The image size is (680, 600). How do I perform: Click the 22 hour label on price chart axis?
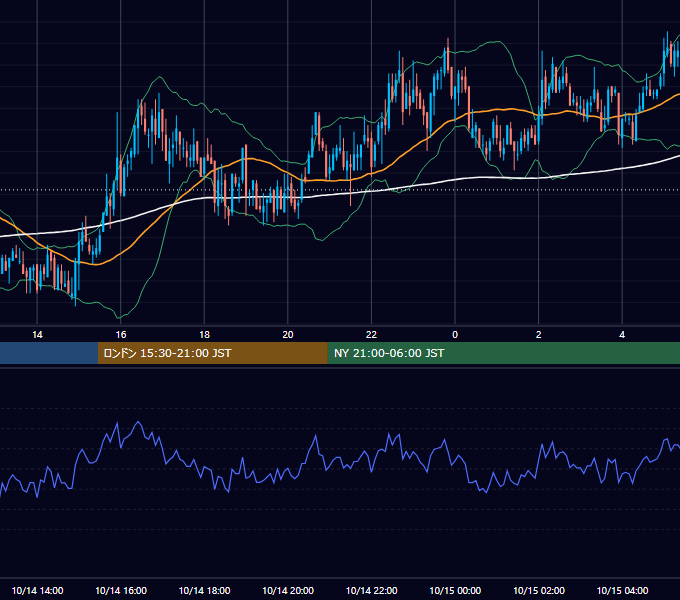pyautogui.click(x=371, y=335)
